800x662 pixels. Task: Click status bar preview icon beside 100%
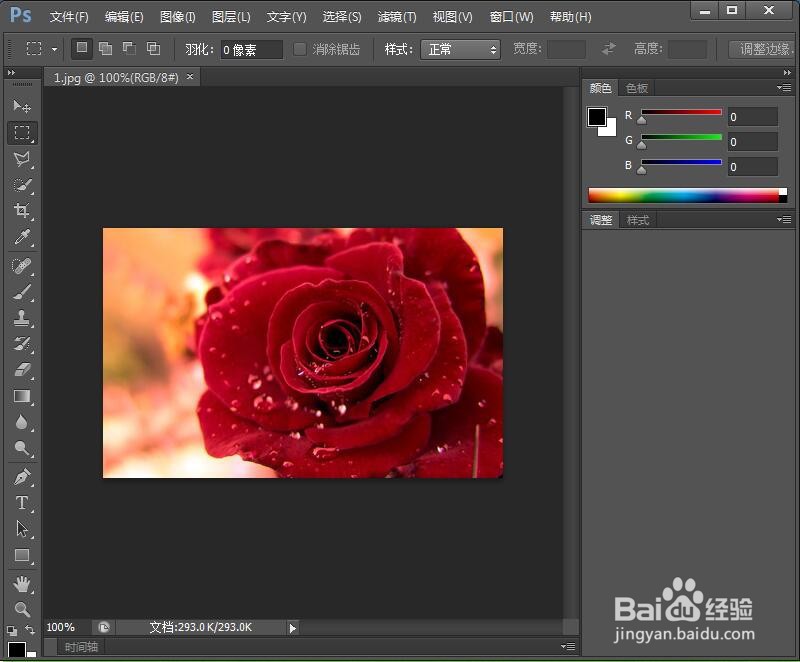coord(104,627)
